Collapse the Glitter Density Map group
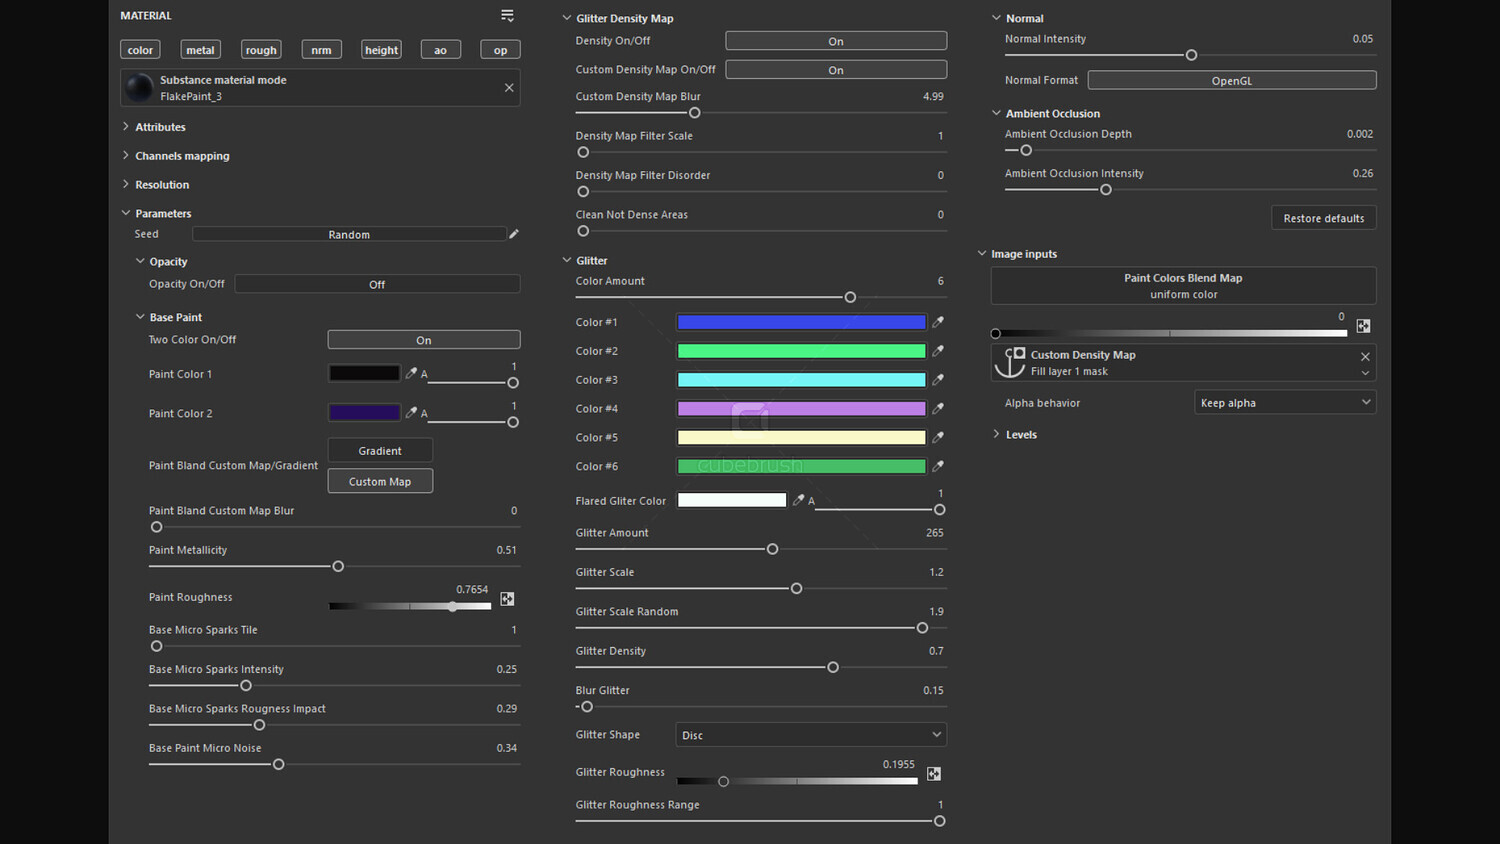Viewport: 1500px width, 844px height. point(567,18)
